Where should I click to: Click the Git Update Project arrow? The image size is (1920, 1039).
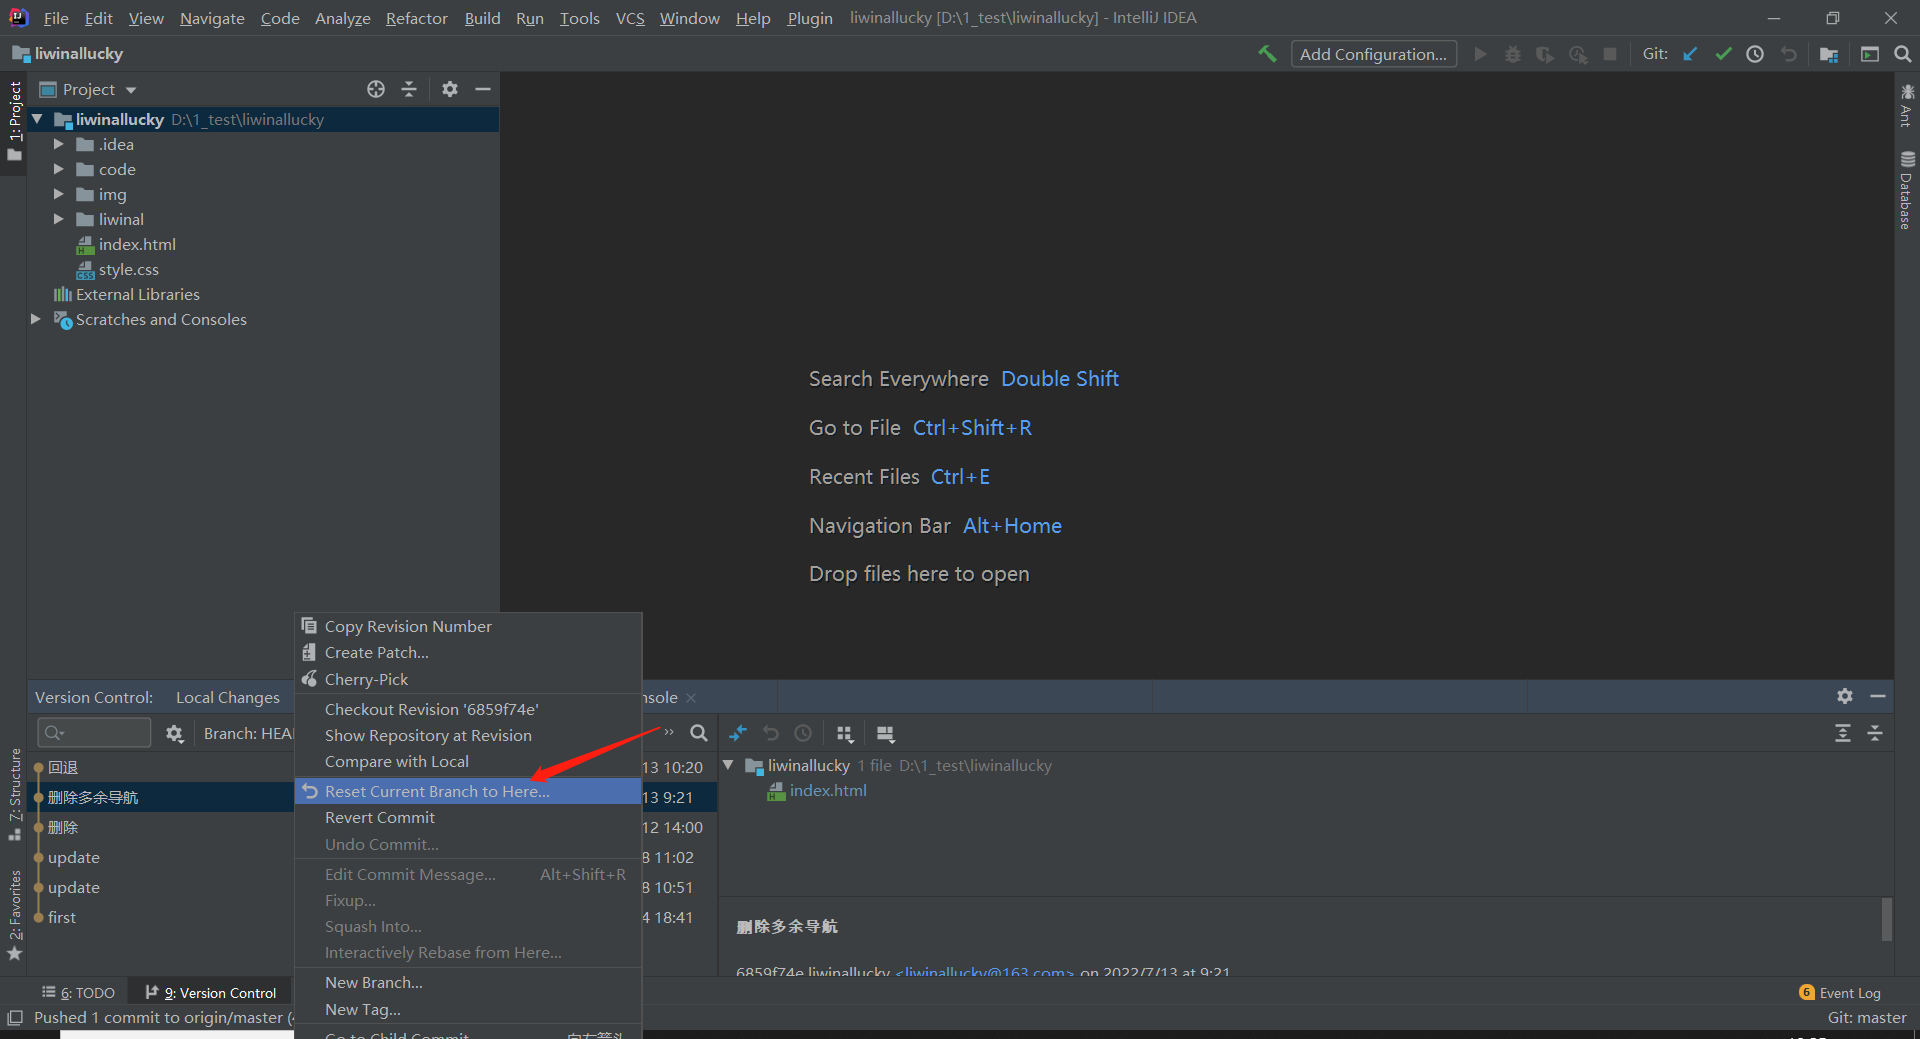click(1690, 54)
